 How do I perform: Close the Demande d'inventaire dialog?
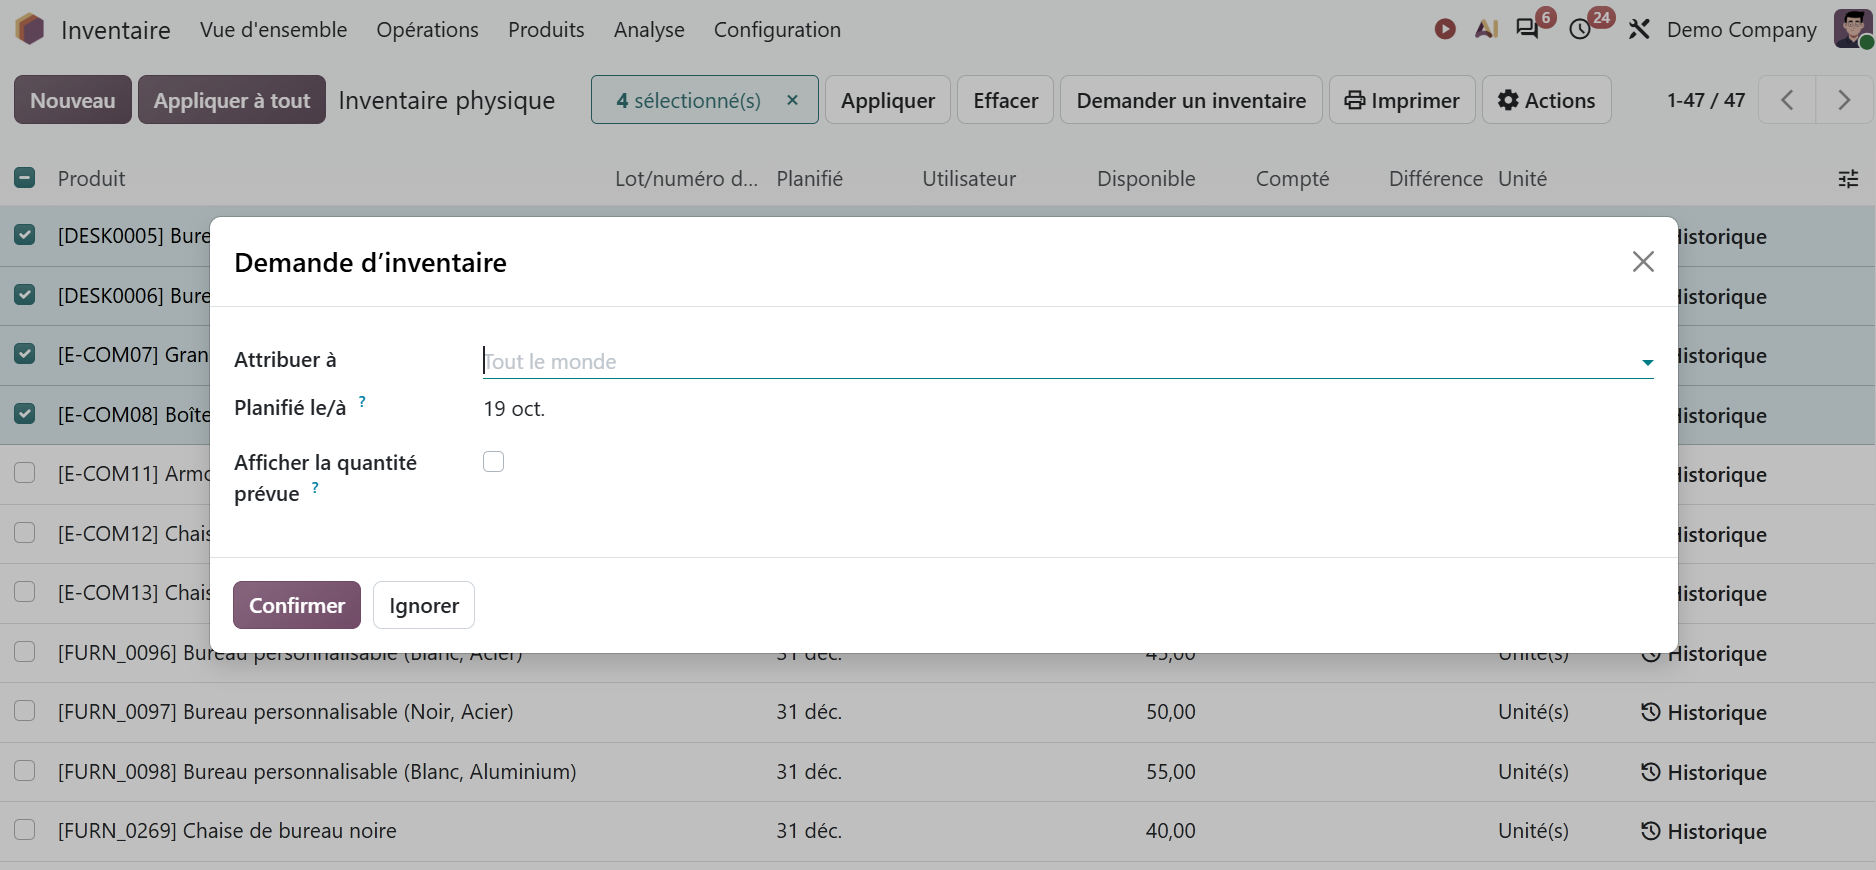(x=1643, y=262)
